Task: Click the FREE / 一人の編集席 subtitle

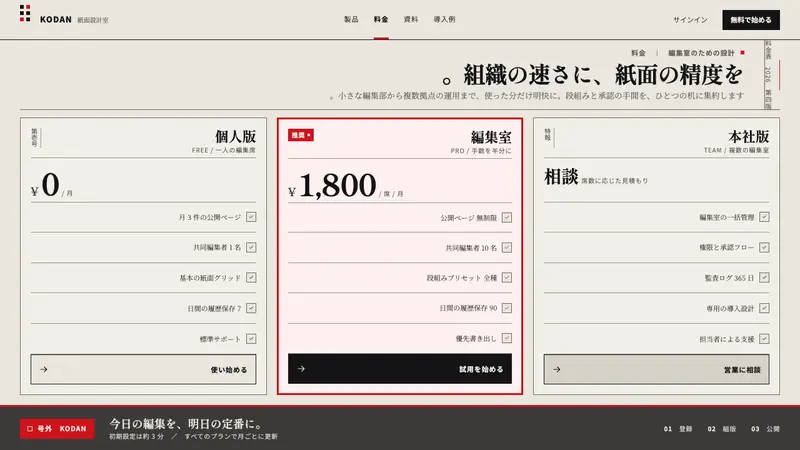Action: click(x=223, y=151)
